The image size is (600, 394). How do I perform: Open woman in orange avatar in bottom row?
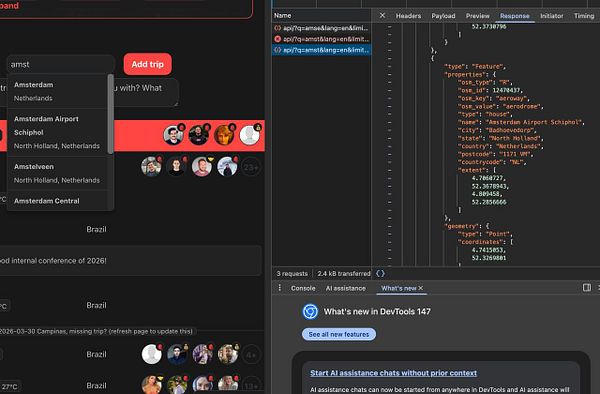pos(152,385)
